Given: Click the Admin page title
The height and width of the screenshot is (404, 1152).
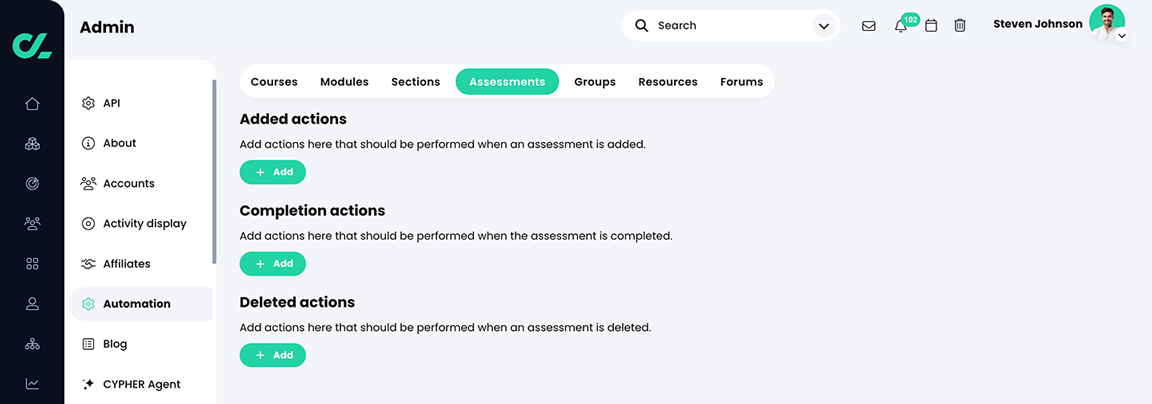Looking at the screenshot, I should coord(107,28).
